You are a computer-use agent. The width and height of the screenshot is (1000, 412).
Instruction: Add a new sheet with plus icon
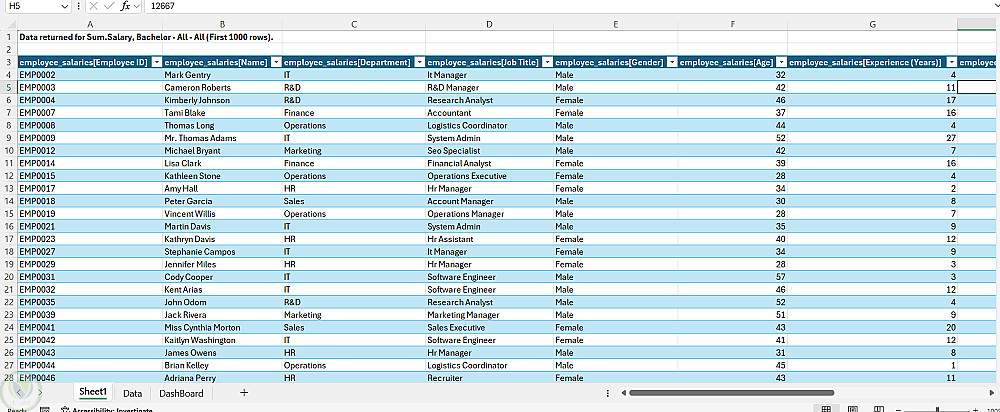244,393
